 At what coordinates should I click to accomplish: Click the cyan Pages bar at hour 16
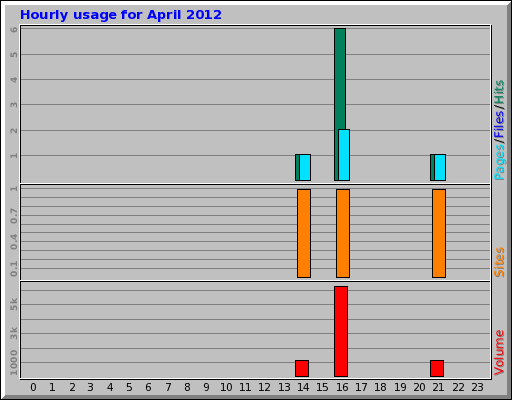(344, 155)
